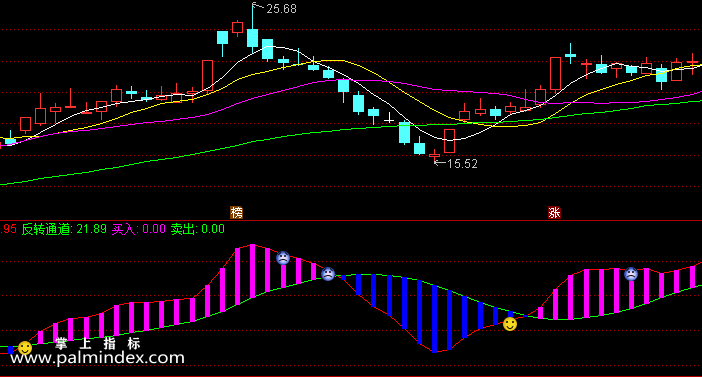Open the 榜 marker badge

pos(236,212)
